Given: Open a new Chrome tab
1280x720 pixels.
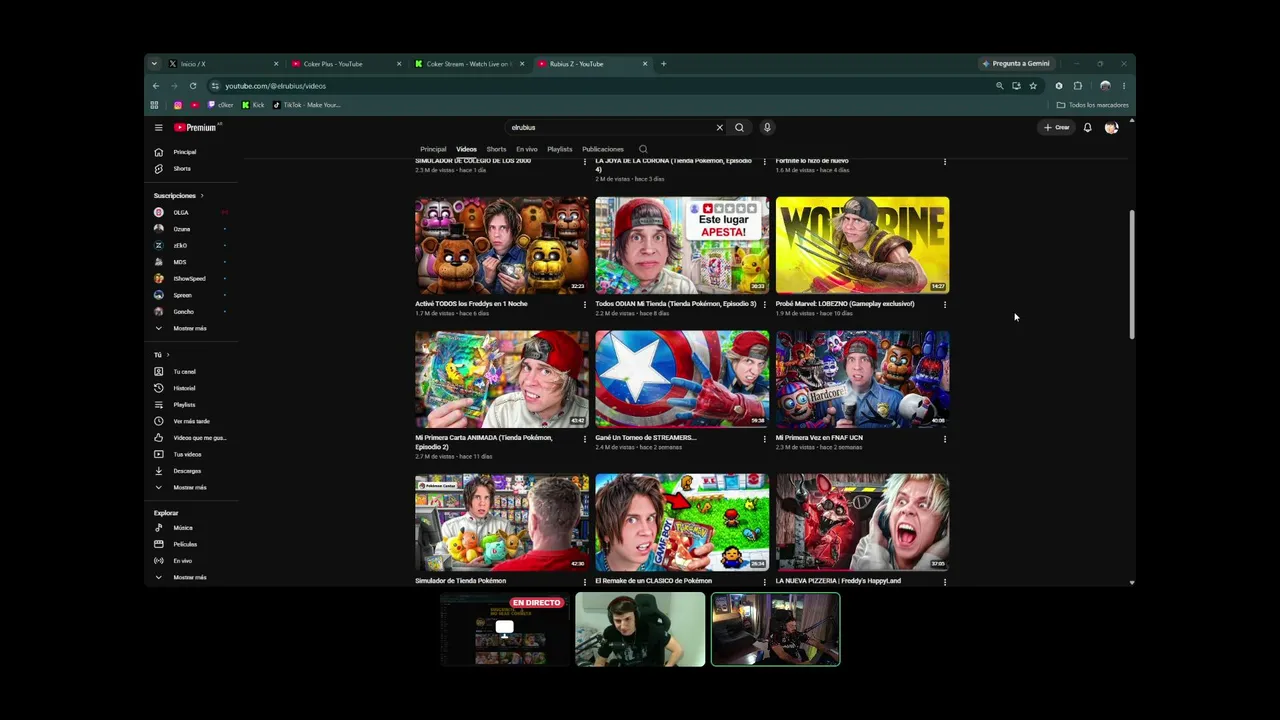Looking at the screenshot, I should point(663,64).
